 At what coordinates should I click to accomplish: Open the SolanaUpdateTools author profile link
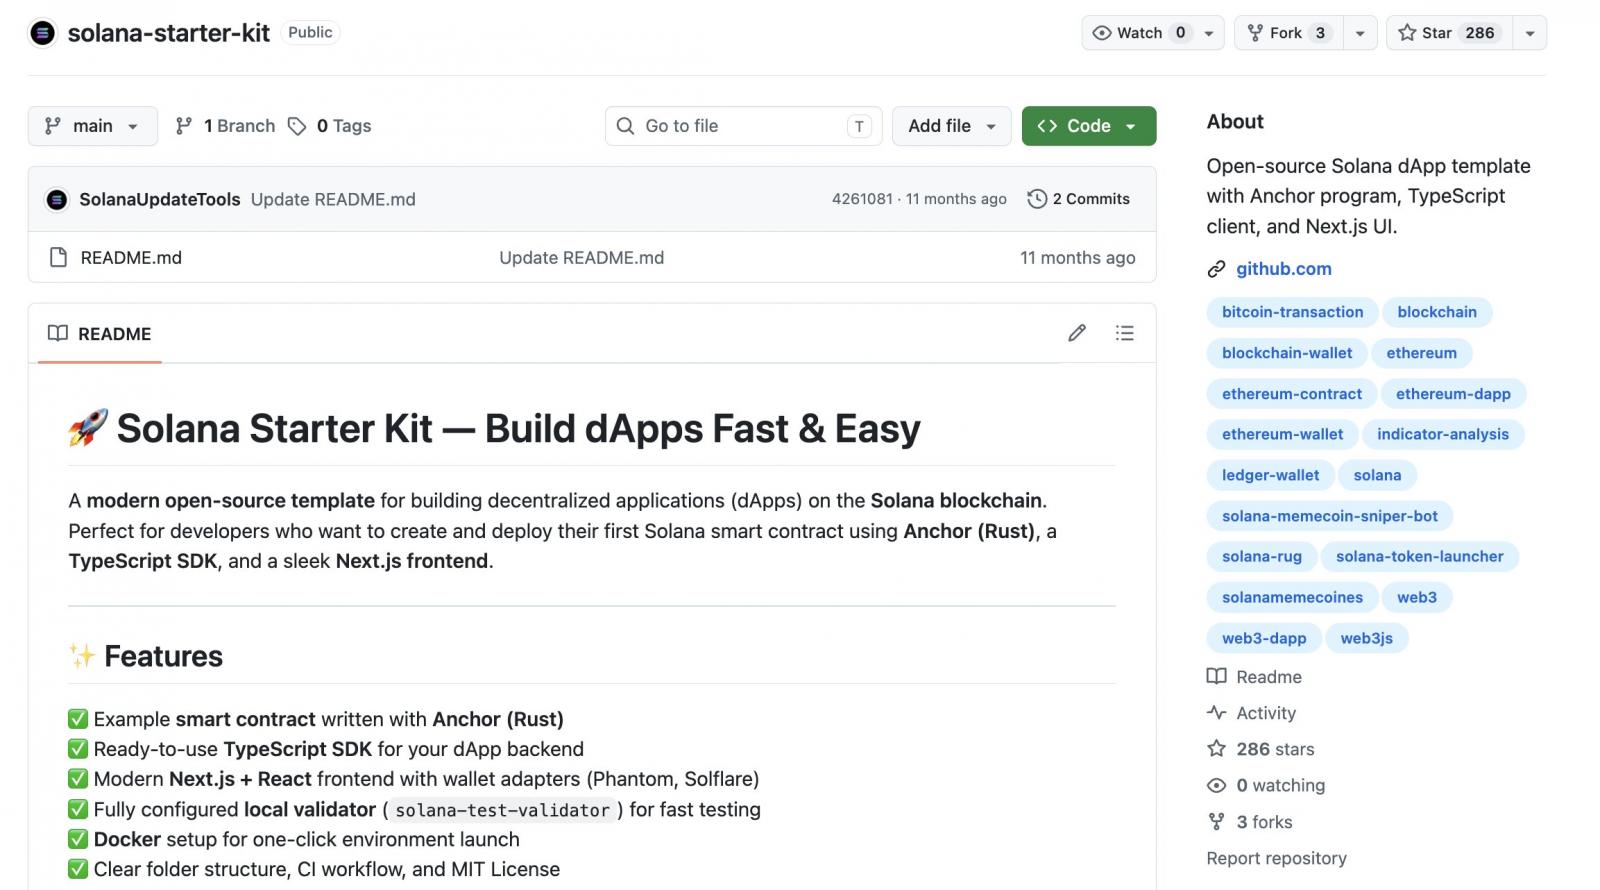pyautogui.click(x=160, y=199)
